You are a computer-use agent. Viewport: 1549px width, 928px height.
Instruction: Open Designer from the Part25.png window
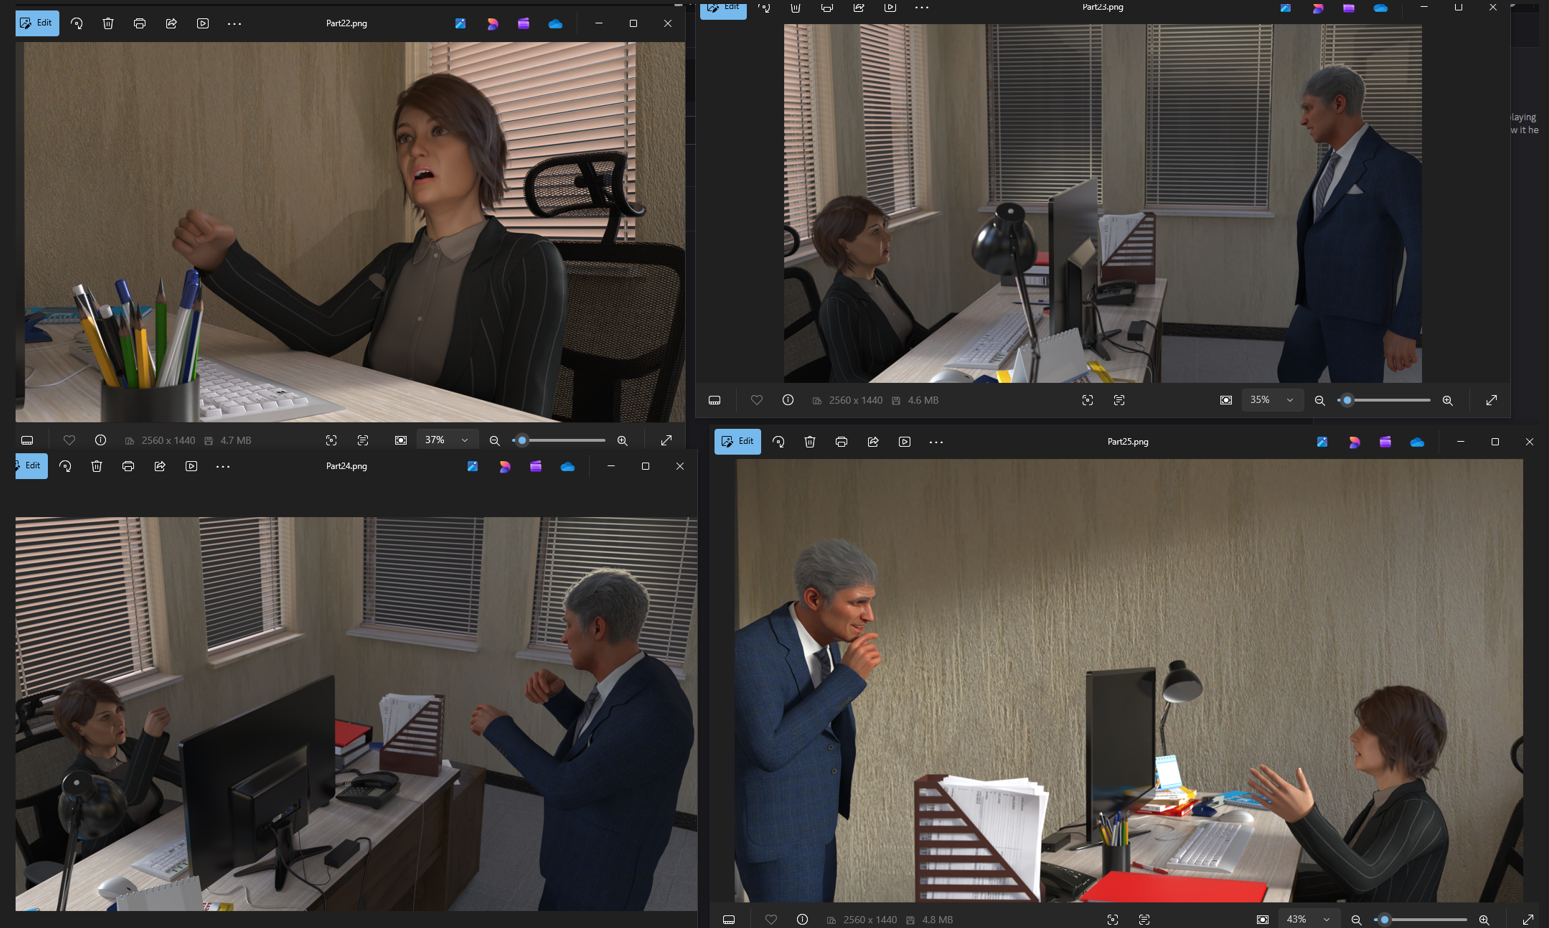(x=1354, y=442)
